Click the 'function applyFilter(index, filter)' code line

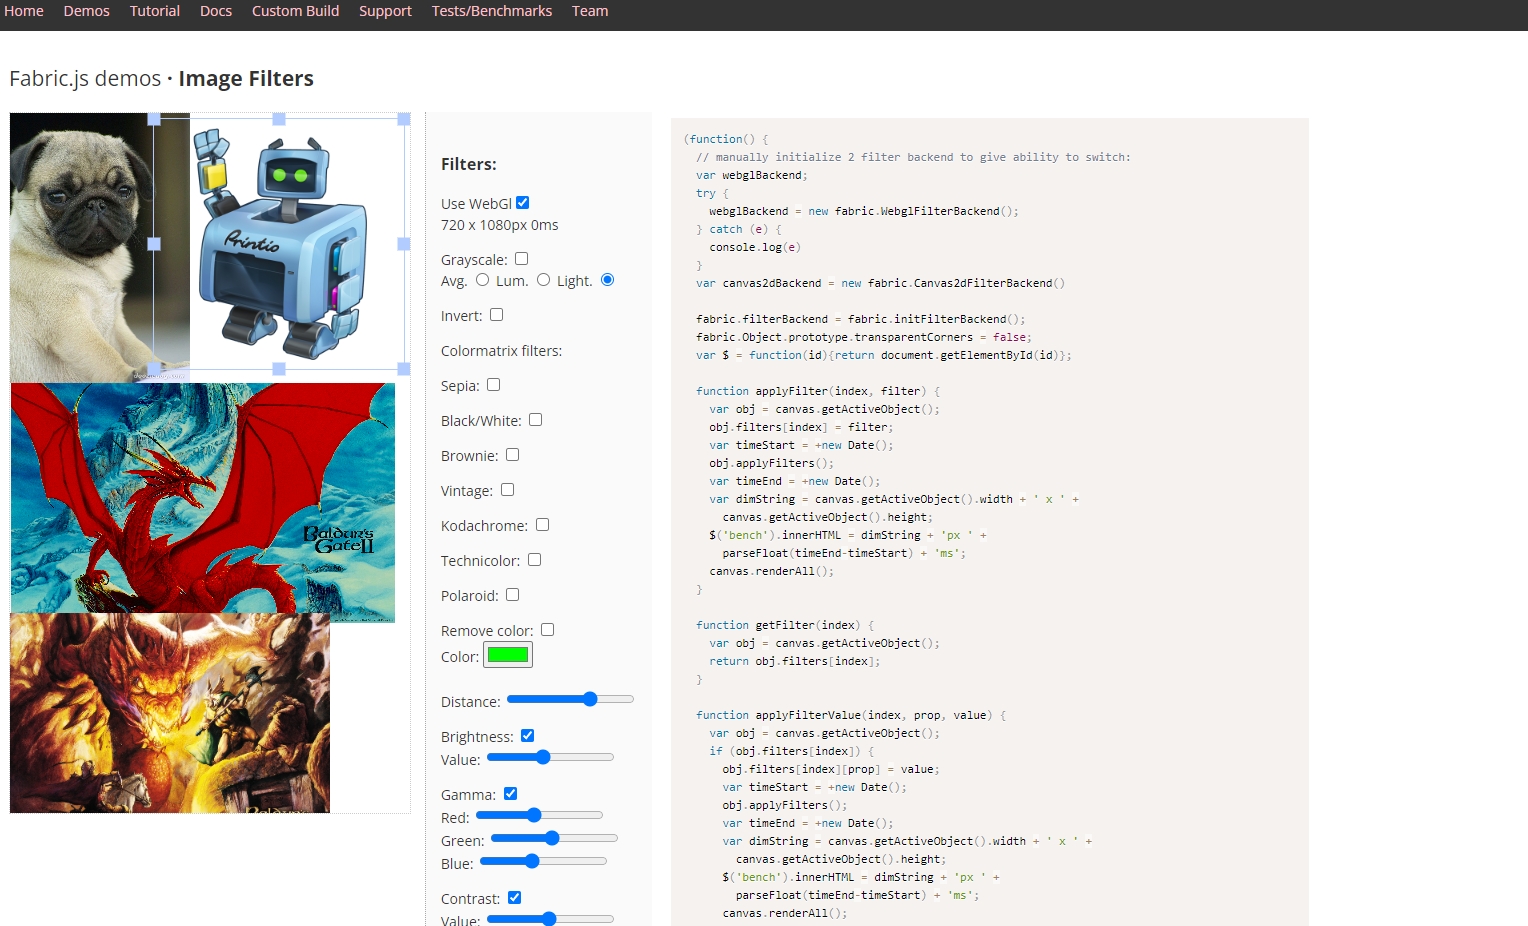click(x=818, y=391)
